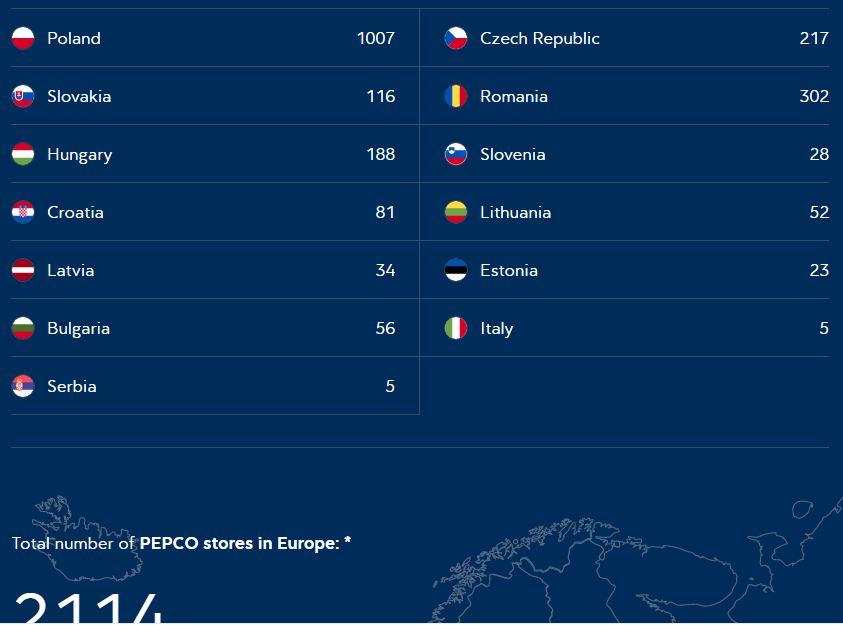The image size is (843, 625).
Task: Click the Poland flag icon
Action: click(x=23, y=38)
